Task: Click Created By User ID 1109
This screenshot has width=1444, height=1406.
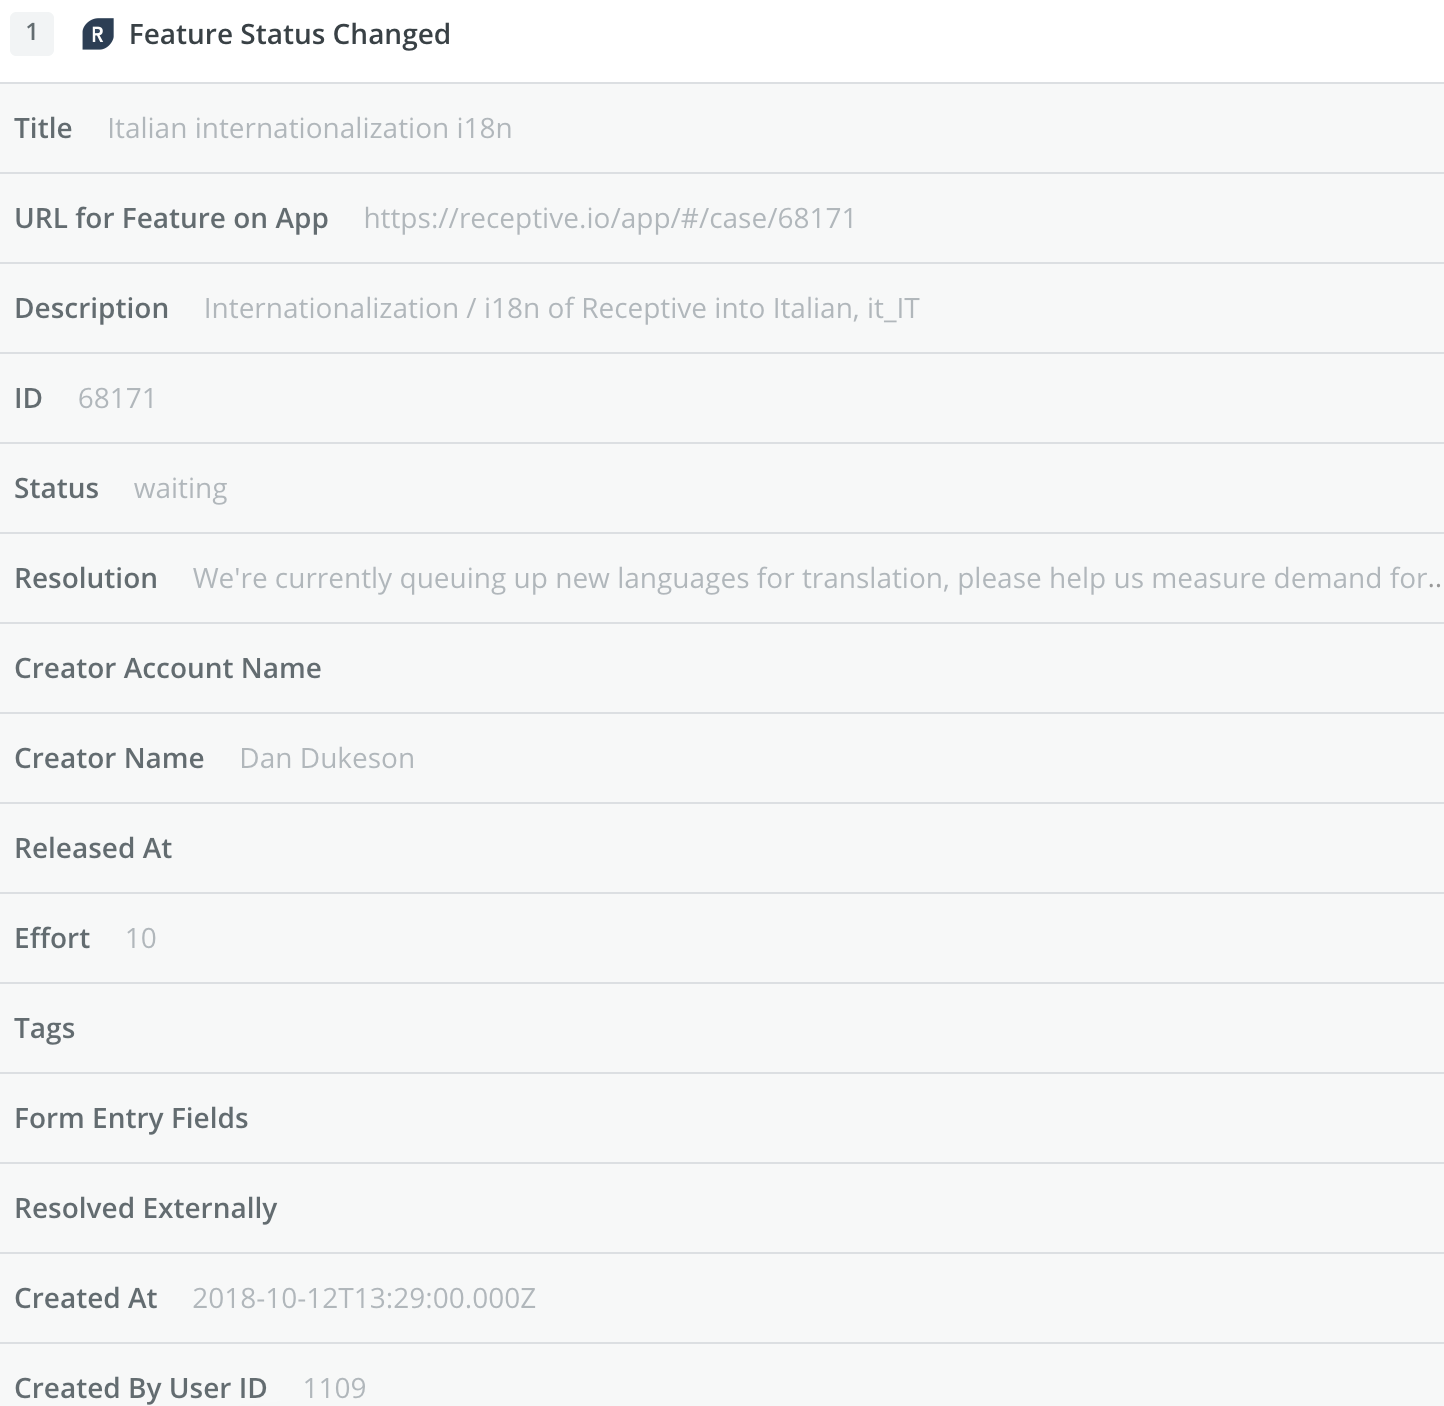Action: [335, 1388]
